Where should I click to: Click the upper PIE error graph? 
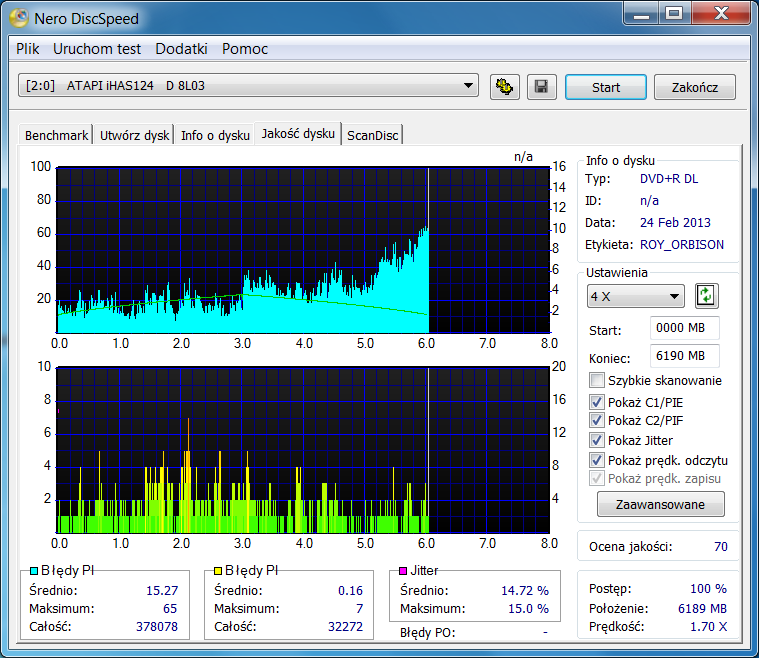[x=304, y=250]
